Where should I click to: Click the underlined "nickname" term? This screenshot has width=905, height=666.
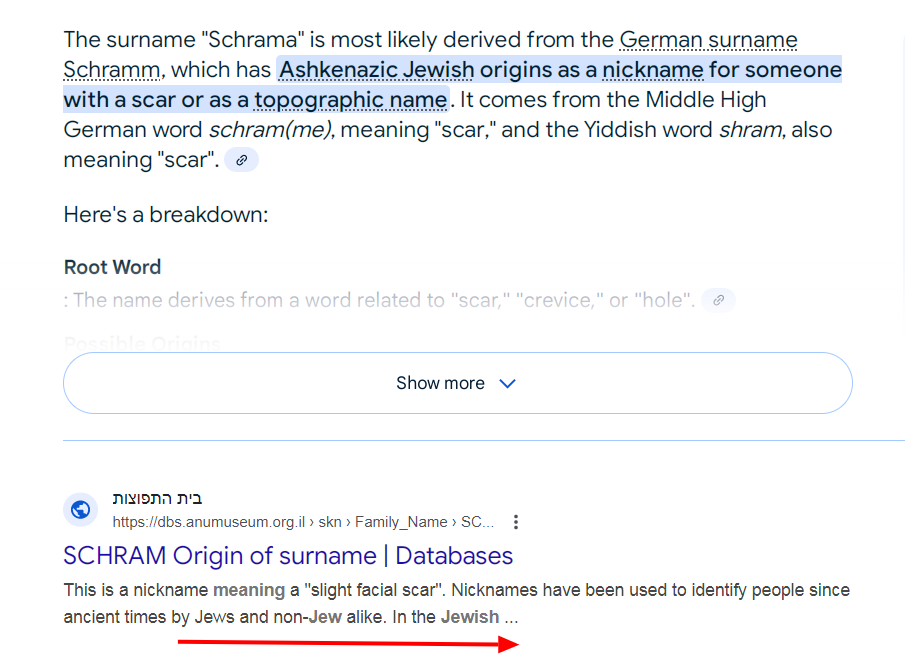tap(653, 70)
